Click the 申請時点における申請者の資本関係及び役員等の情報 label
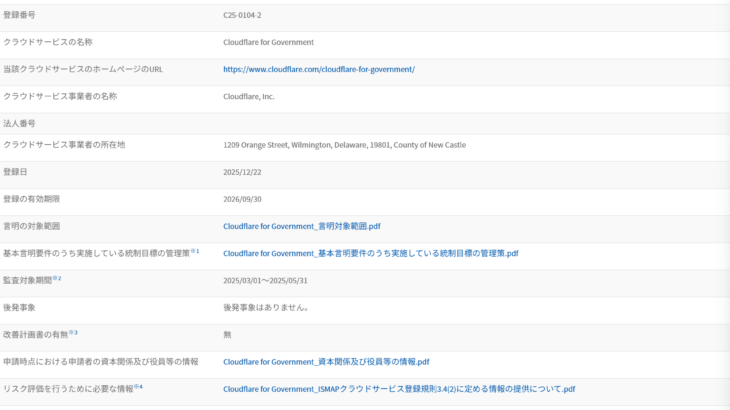The image size is (730, 410). pyautogui.click(x=101, y=362)
